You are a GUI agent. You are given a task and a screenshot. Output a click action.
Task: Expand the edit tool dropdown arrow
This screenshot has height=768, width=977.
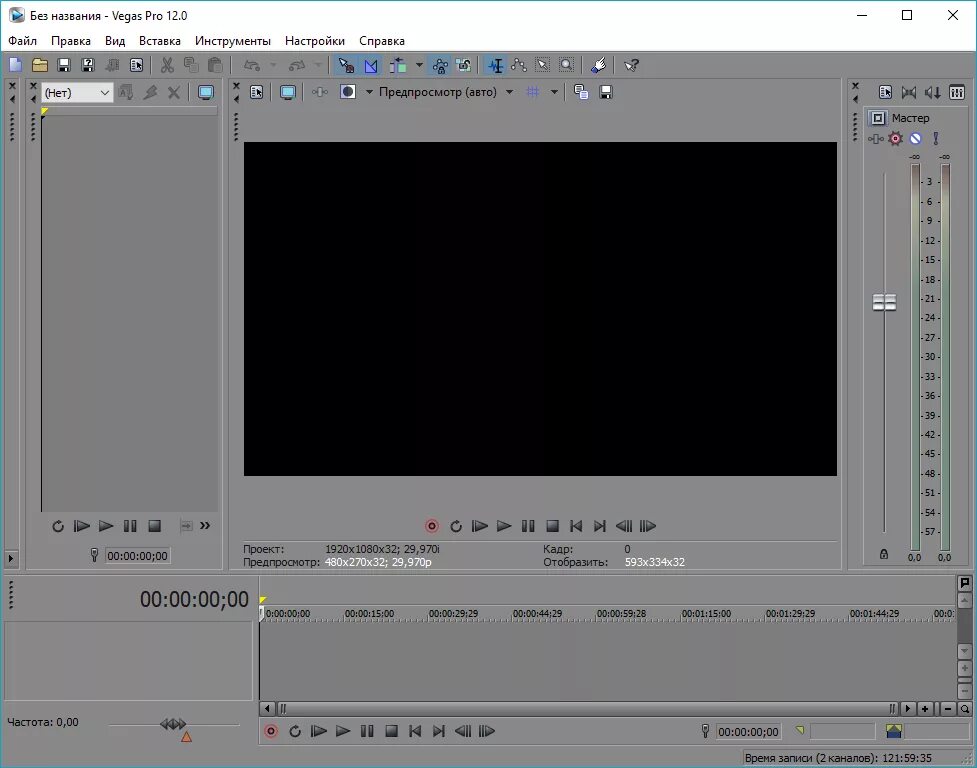(x=419, y=65)
